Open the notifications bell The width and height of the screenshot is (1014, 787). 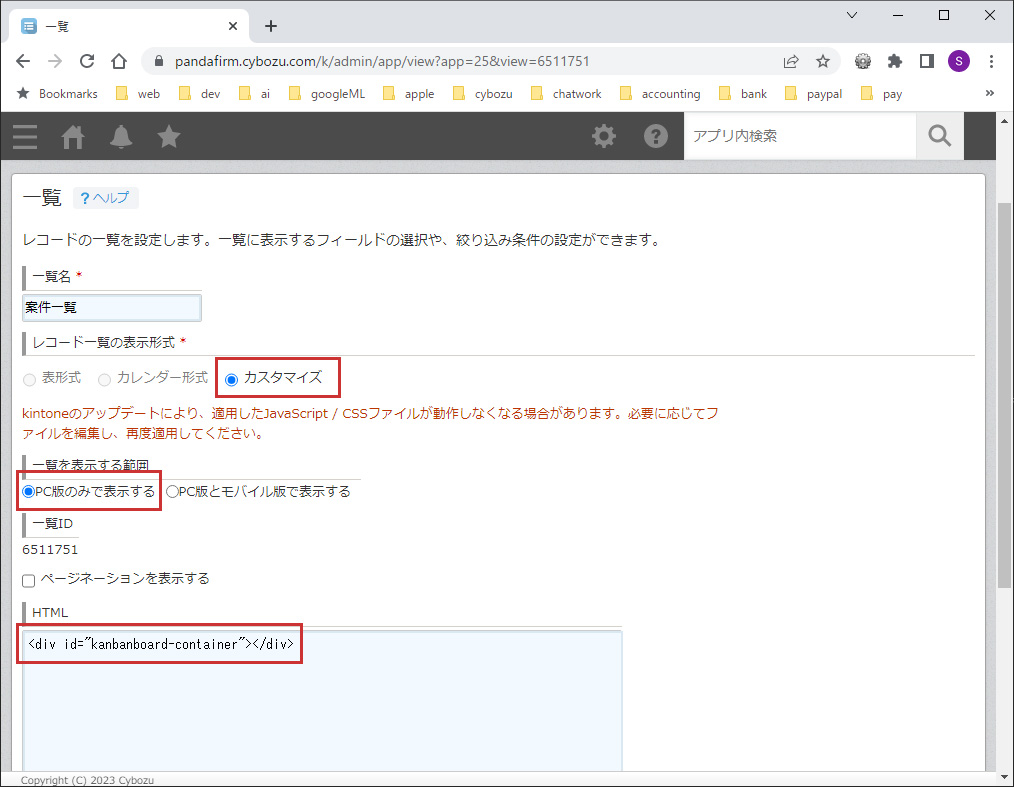pyautogui.click(x=121, y=136)
